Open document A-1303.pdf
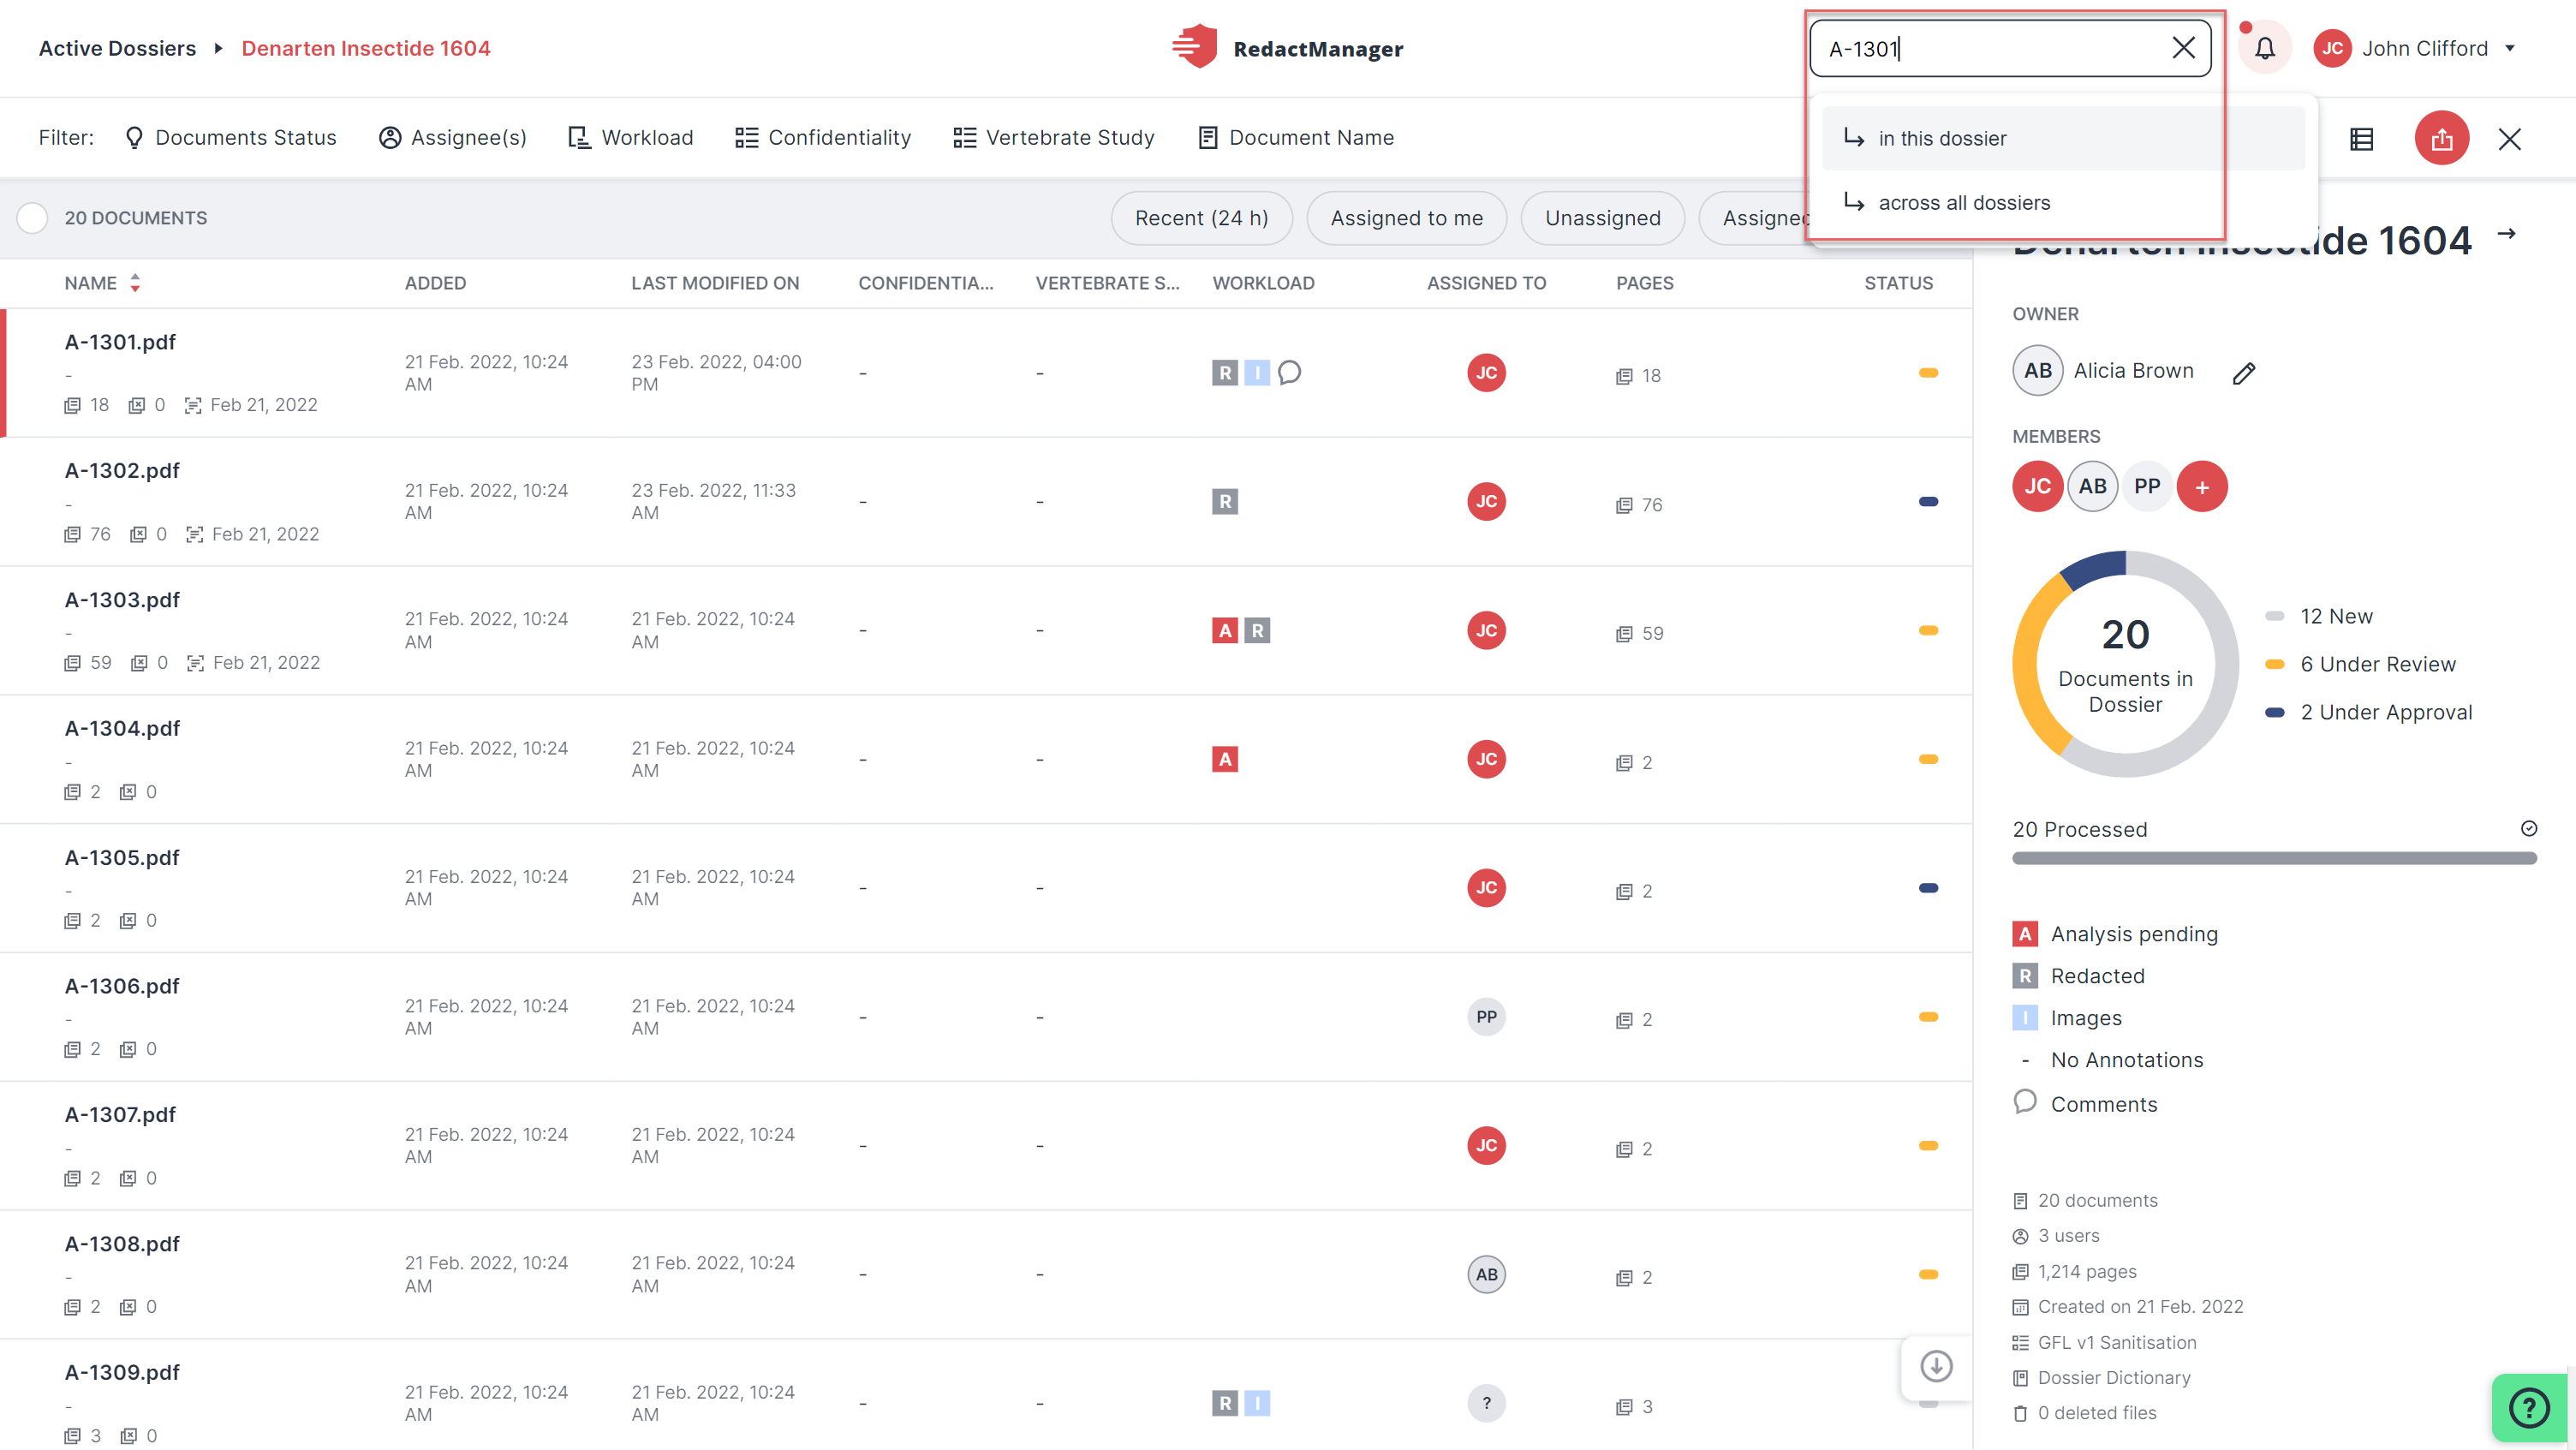The image size is (2576, 1450). click(122, 600)
